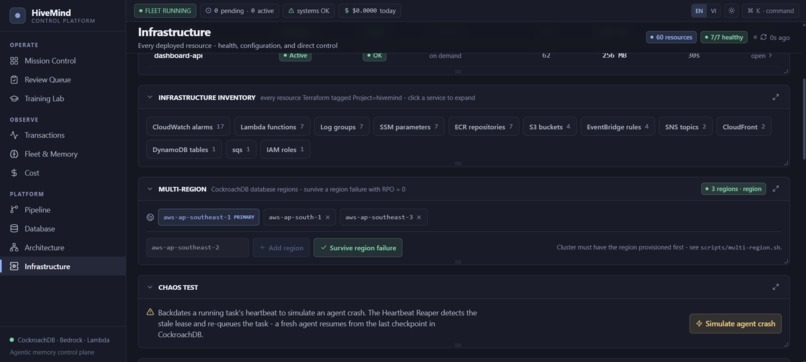
Task: Remove the aws-ap-south-1 region
Action: click(327, 218)
